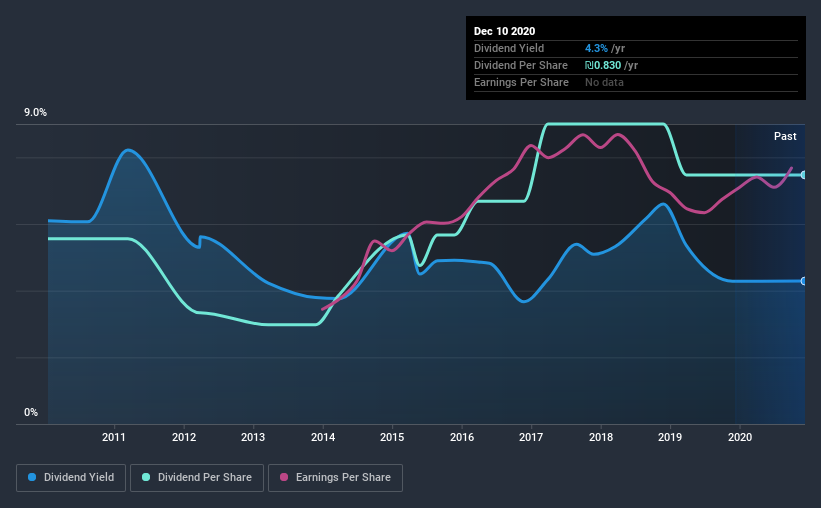Click the tooltip Earnings Per Share row label
Viewport: 821px width, 508px height.
point(521,82)
